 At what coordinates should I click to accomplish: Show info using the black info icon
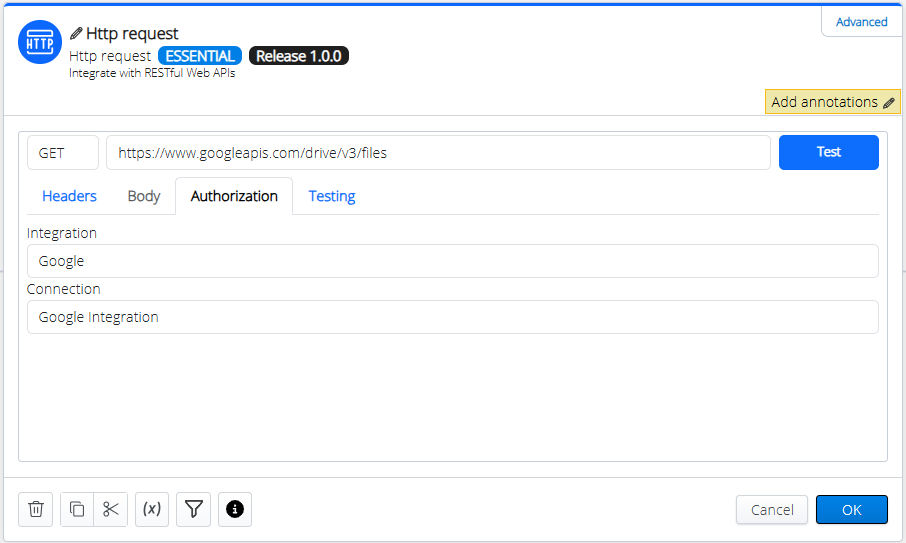[x=235, y=509]
